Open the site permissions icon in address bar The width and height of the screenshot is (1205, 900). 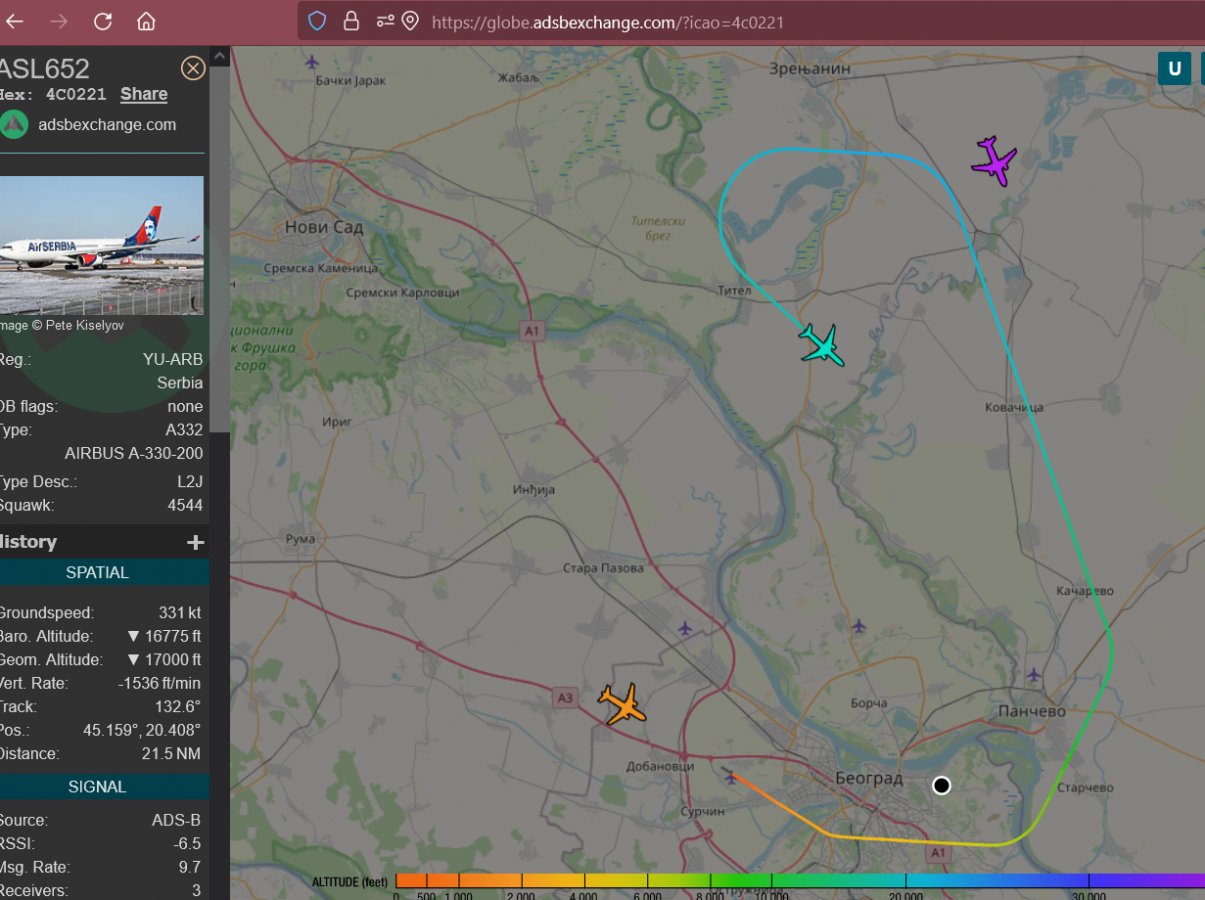click(385, 21)
